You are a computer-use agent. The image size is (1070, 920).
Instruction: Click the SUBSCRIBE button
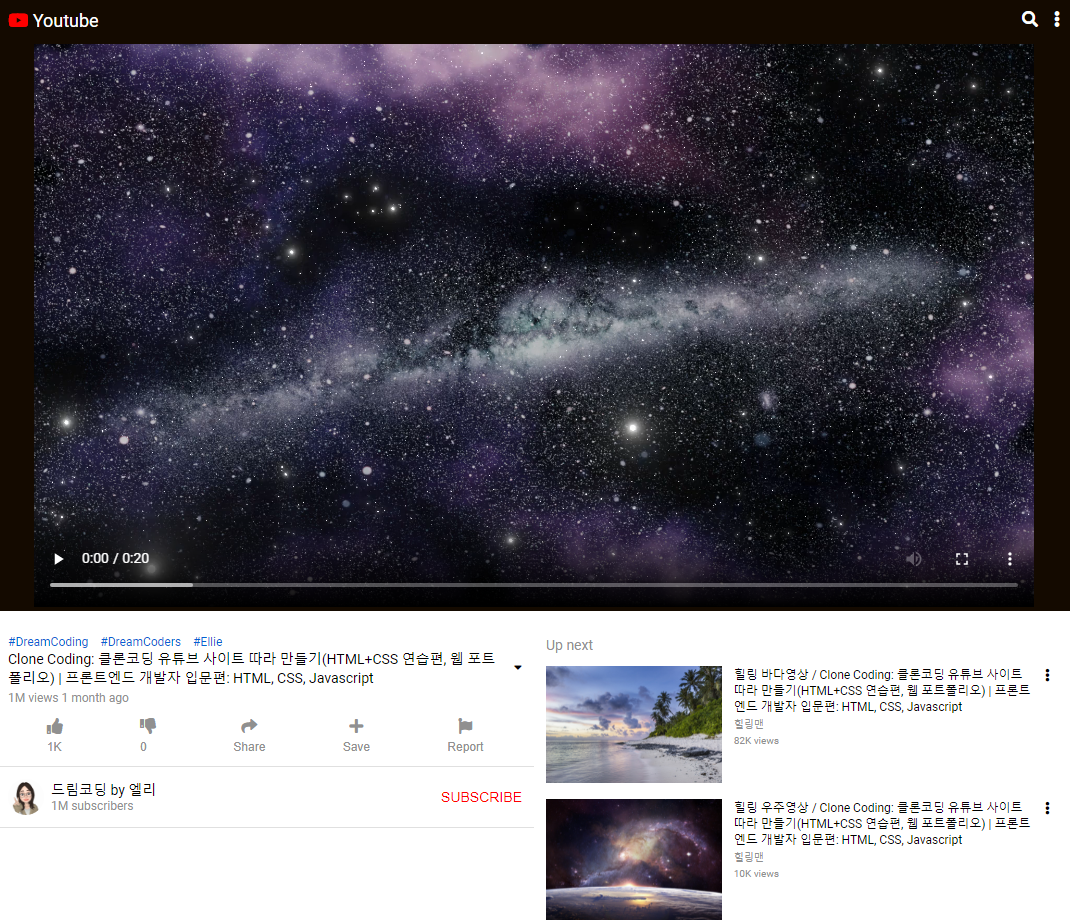pyautogui.click(x=481, y=797)
